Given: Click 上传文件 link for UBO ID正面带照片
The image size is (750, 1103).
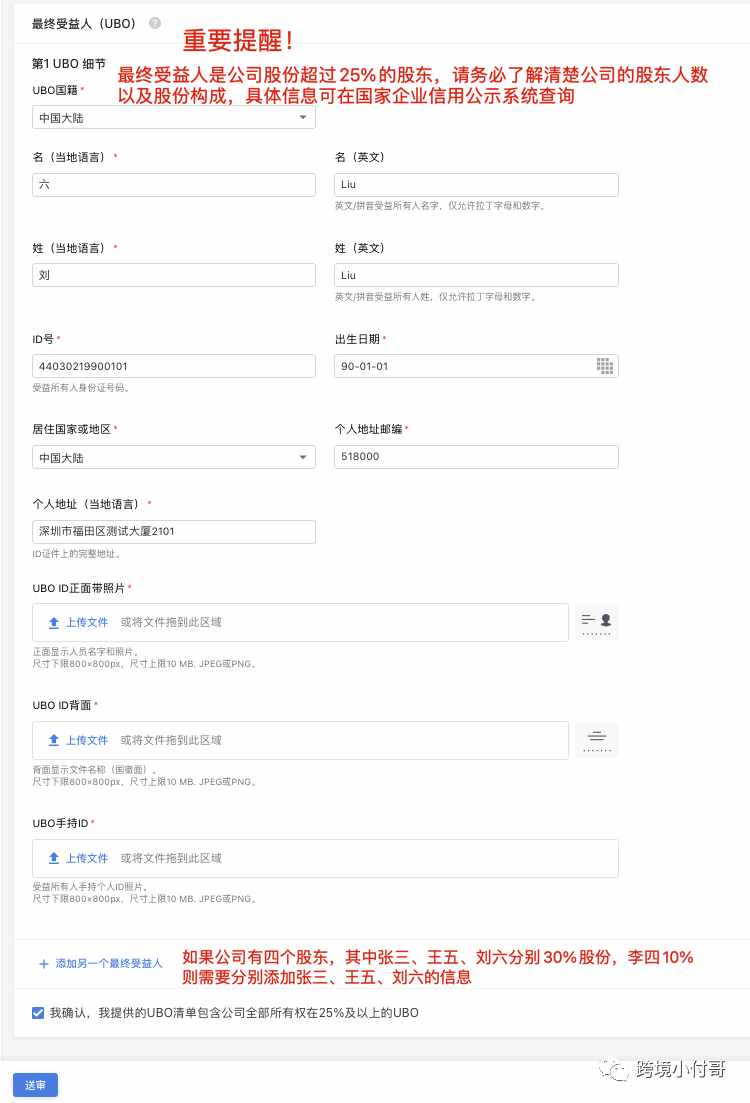Looking at the screenshot, I should coord(87,623).
